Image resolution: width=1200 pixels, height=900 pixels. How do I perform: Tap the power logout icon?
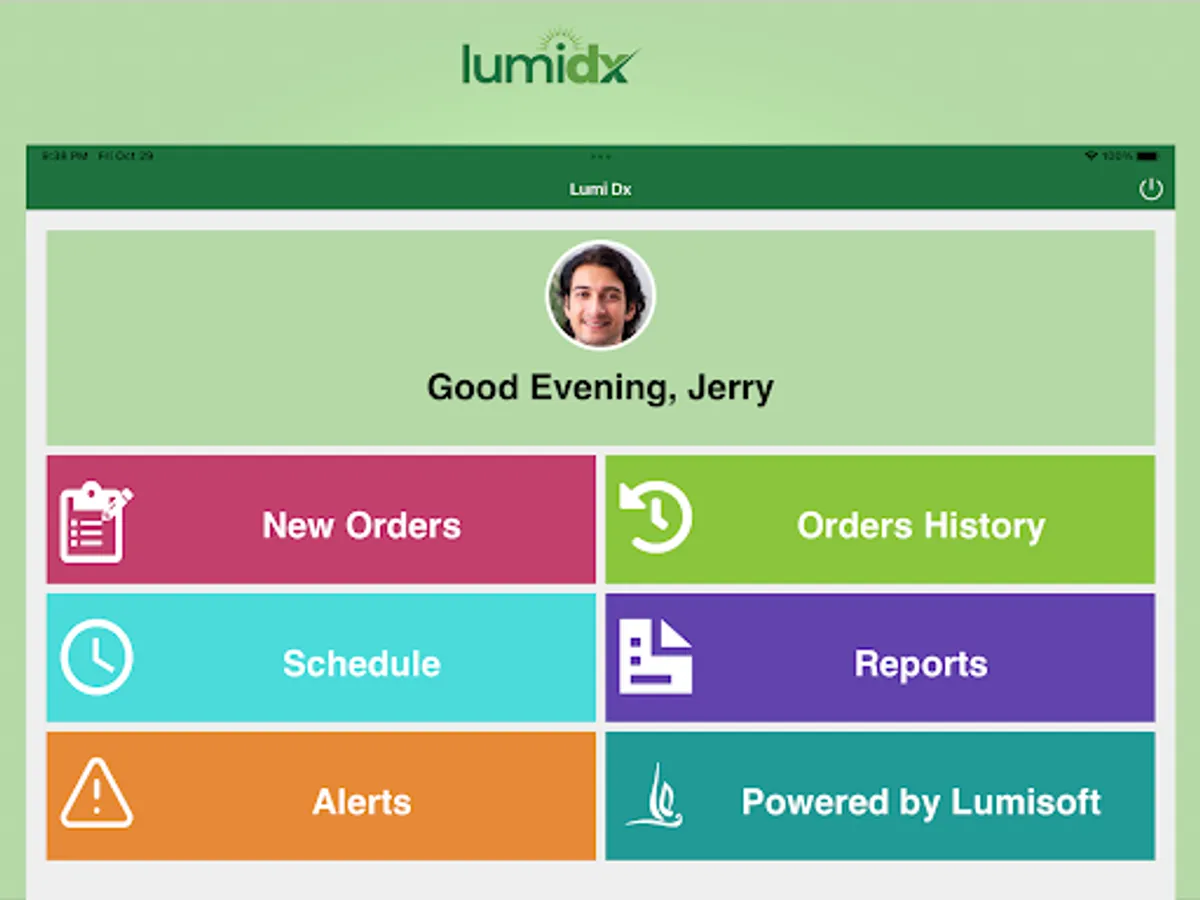(1151, 189)
